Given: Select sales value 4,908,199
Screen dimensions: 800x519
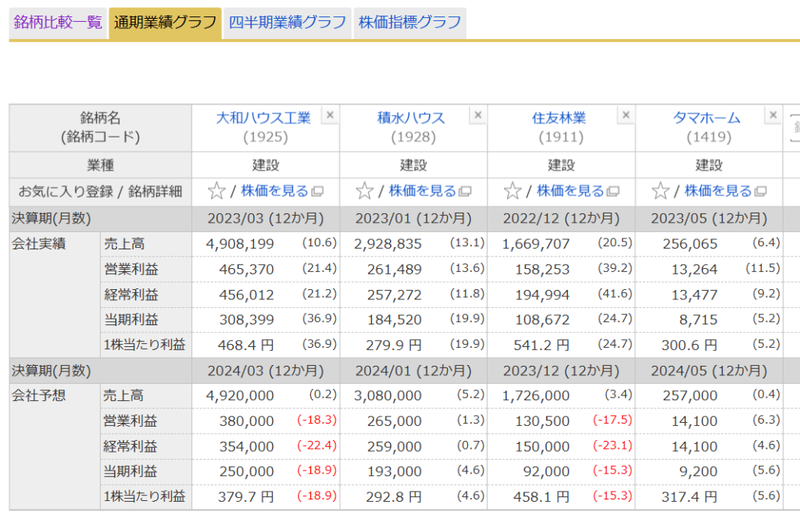Looking at the screenshot, I should point(240,244).
